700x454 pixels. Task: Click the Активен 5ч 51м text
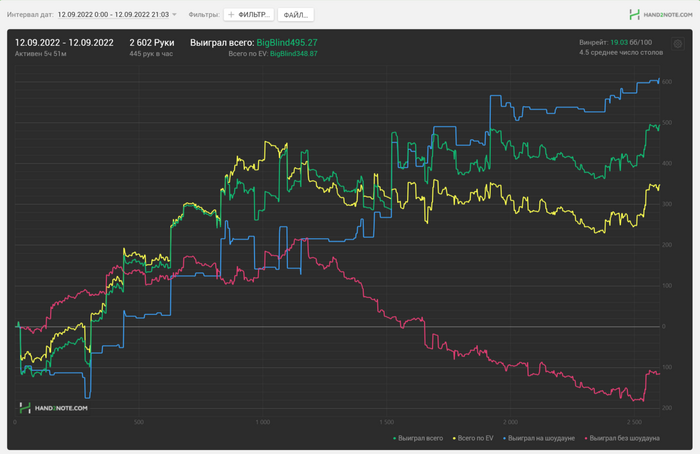[x=41, y=54]
